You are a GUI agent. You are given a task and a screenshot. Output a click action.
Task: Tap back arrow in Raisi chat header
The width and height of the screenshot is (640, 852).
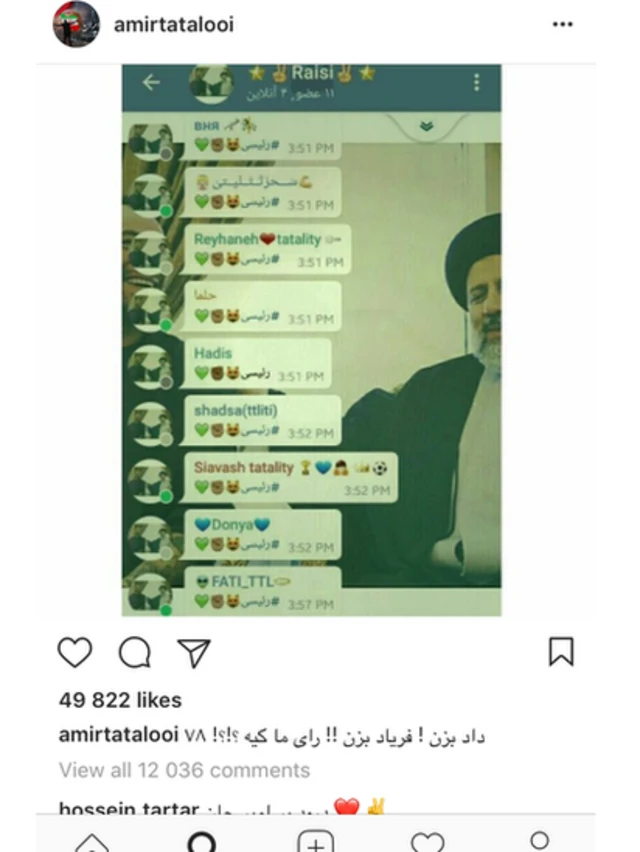tap(151, 82)
